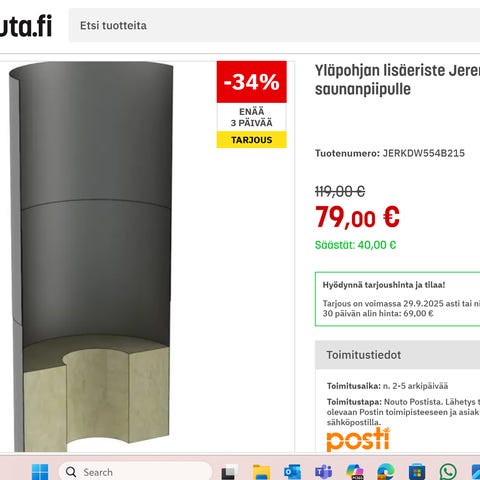The image size is (480, 480).
Task: Click the Posti delivery logo
Action: pos(358,439)
